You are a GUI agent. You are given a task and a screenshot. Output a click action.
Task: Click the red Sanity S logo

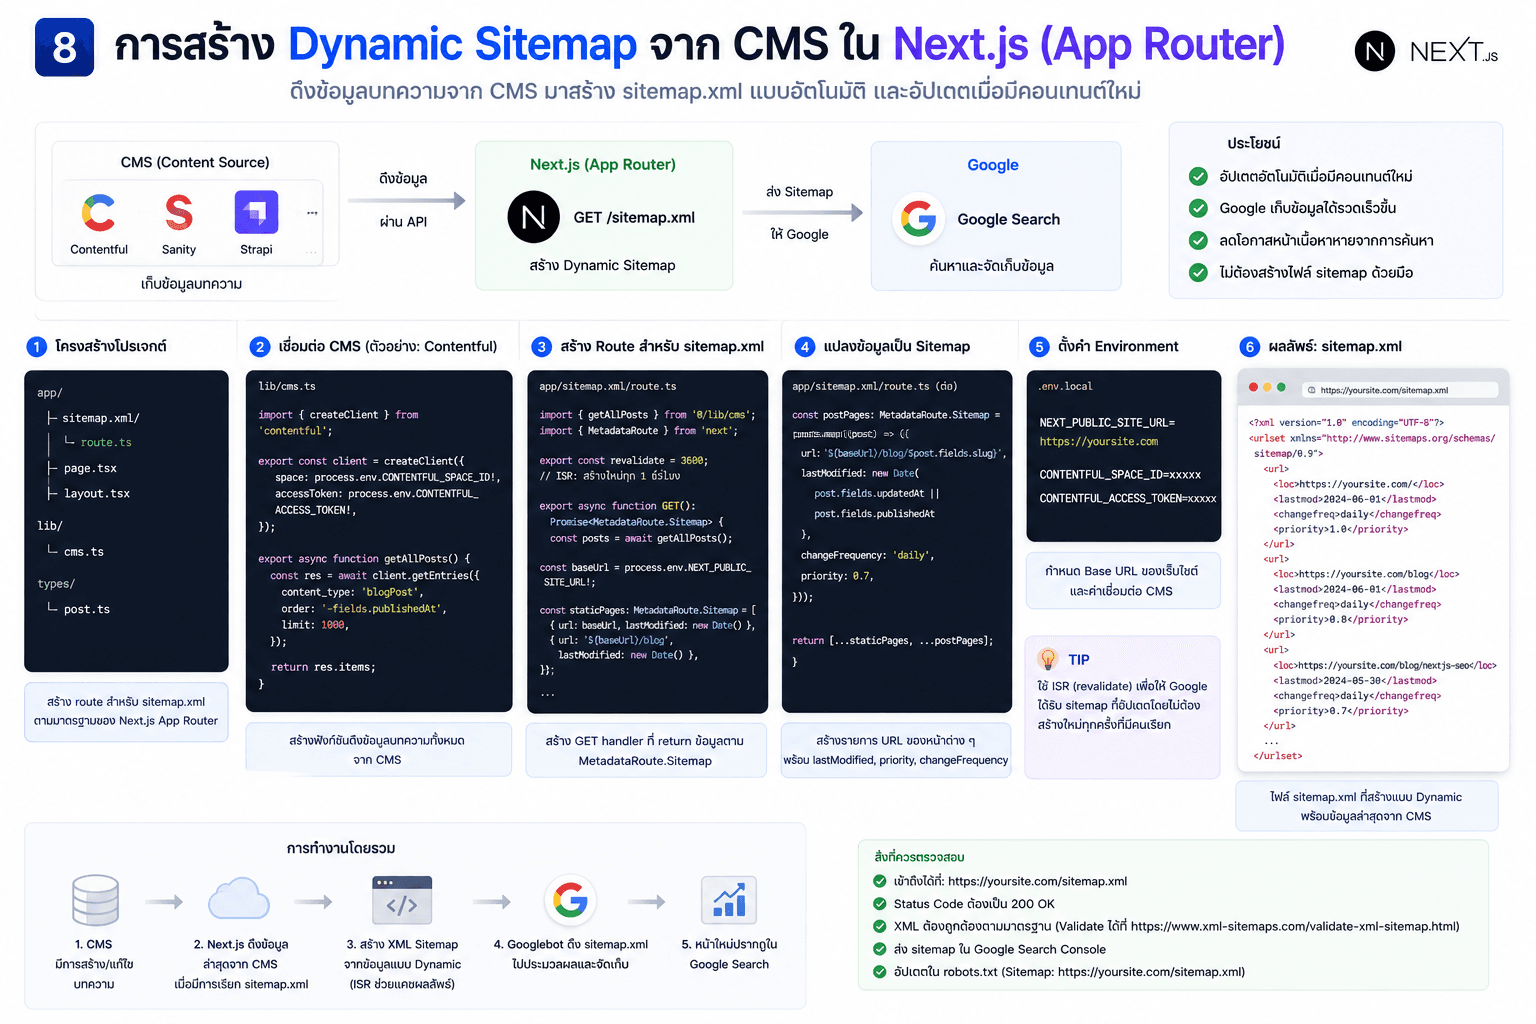point(179,213)
